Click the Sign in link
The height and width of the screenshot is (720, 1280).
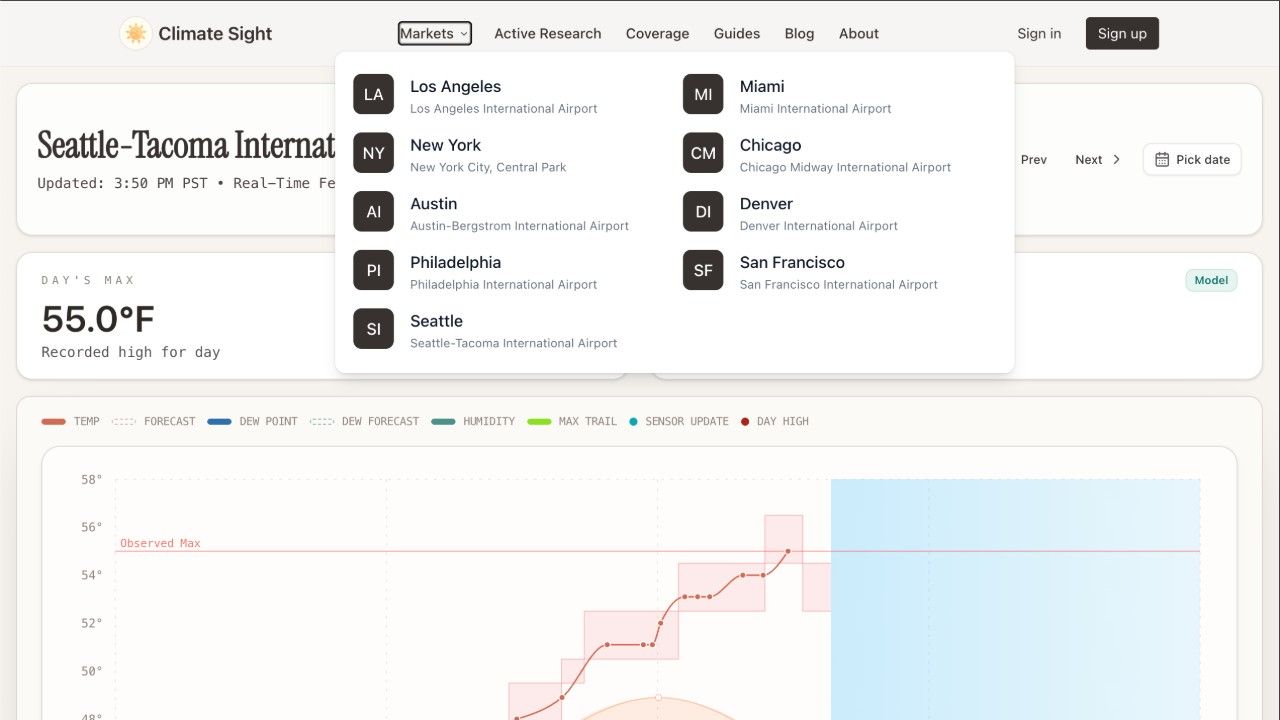tap(1039, 33)
